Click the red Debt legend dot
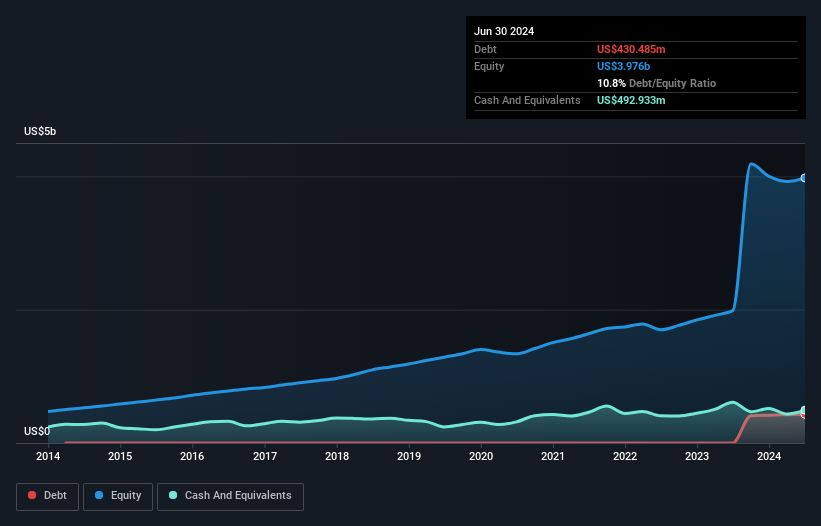The width and height of the screenshot is (821, 526). [32, 495]
